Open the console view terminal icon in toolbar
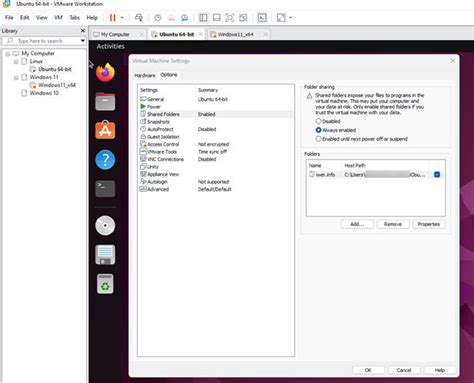The width and height of the screenshot is (474, 383). 262,18
